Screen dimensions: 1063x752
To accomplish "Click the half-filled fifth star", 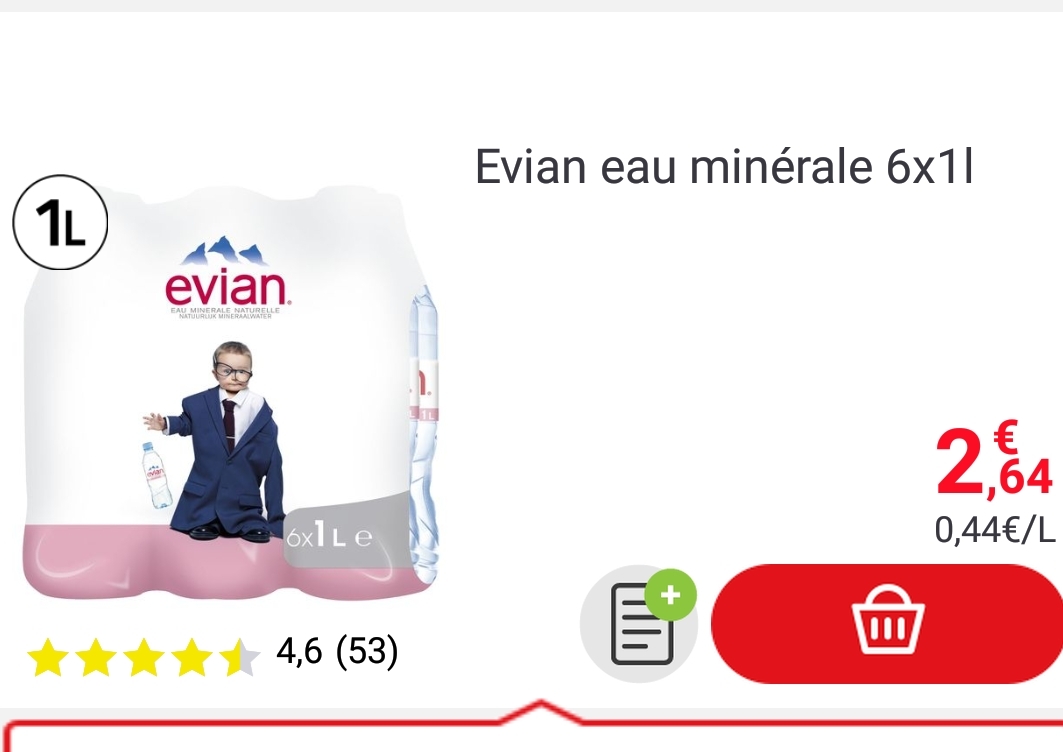I will pyautogui.click(x=240, y=657).
